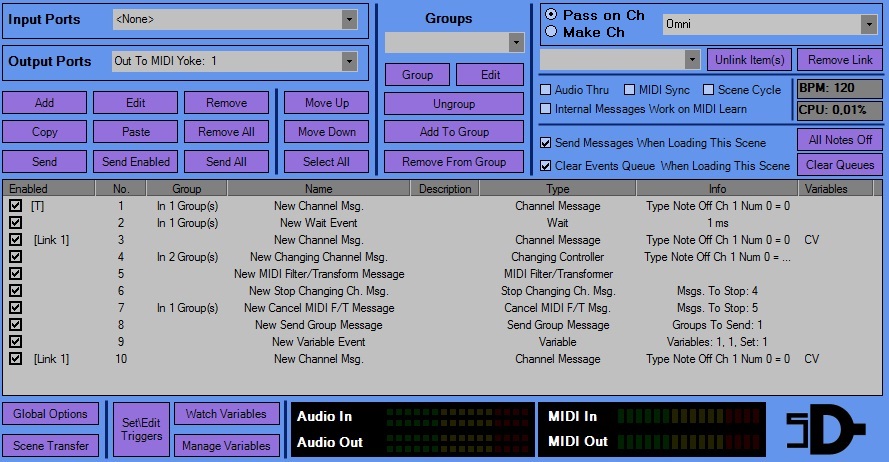Select row New Changing Channel Msg.
Screen dimensions: 889x462
(x=442, y=257)
